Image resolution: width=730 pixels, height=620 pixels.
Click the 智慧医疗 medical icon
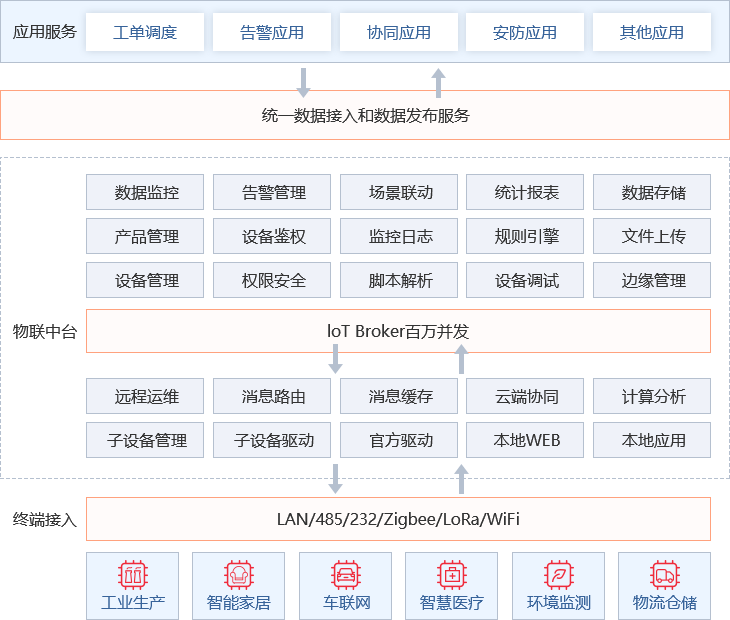[x=451, y=574]
